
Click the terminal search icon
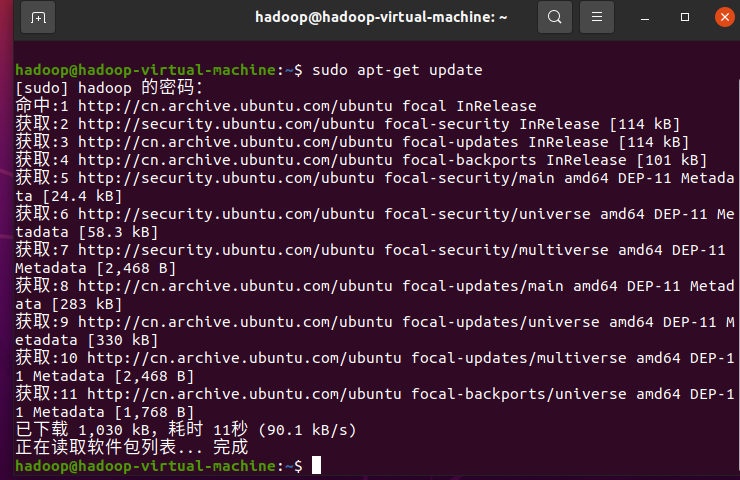(x=555, y=17)
